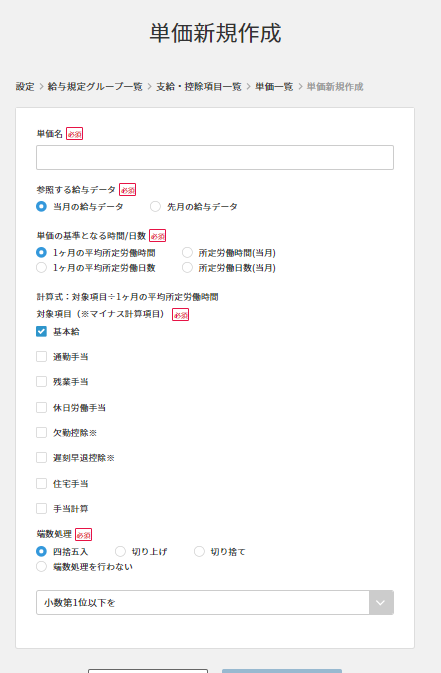Image resolution: width=441 pixels, height=673 pixels.
Task: Enable the 手当計算 checkbox
Action: 41,509
